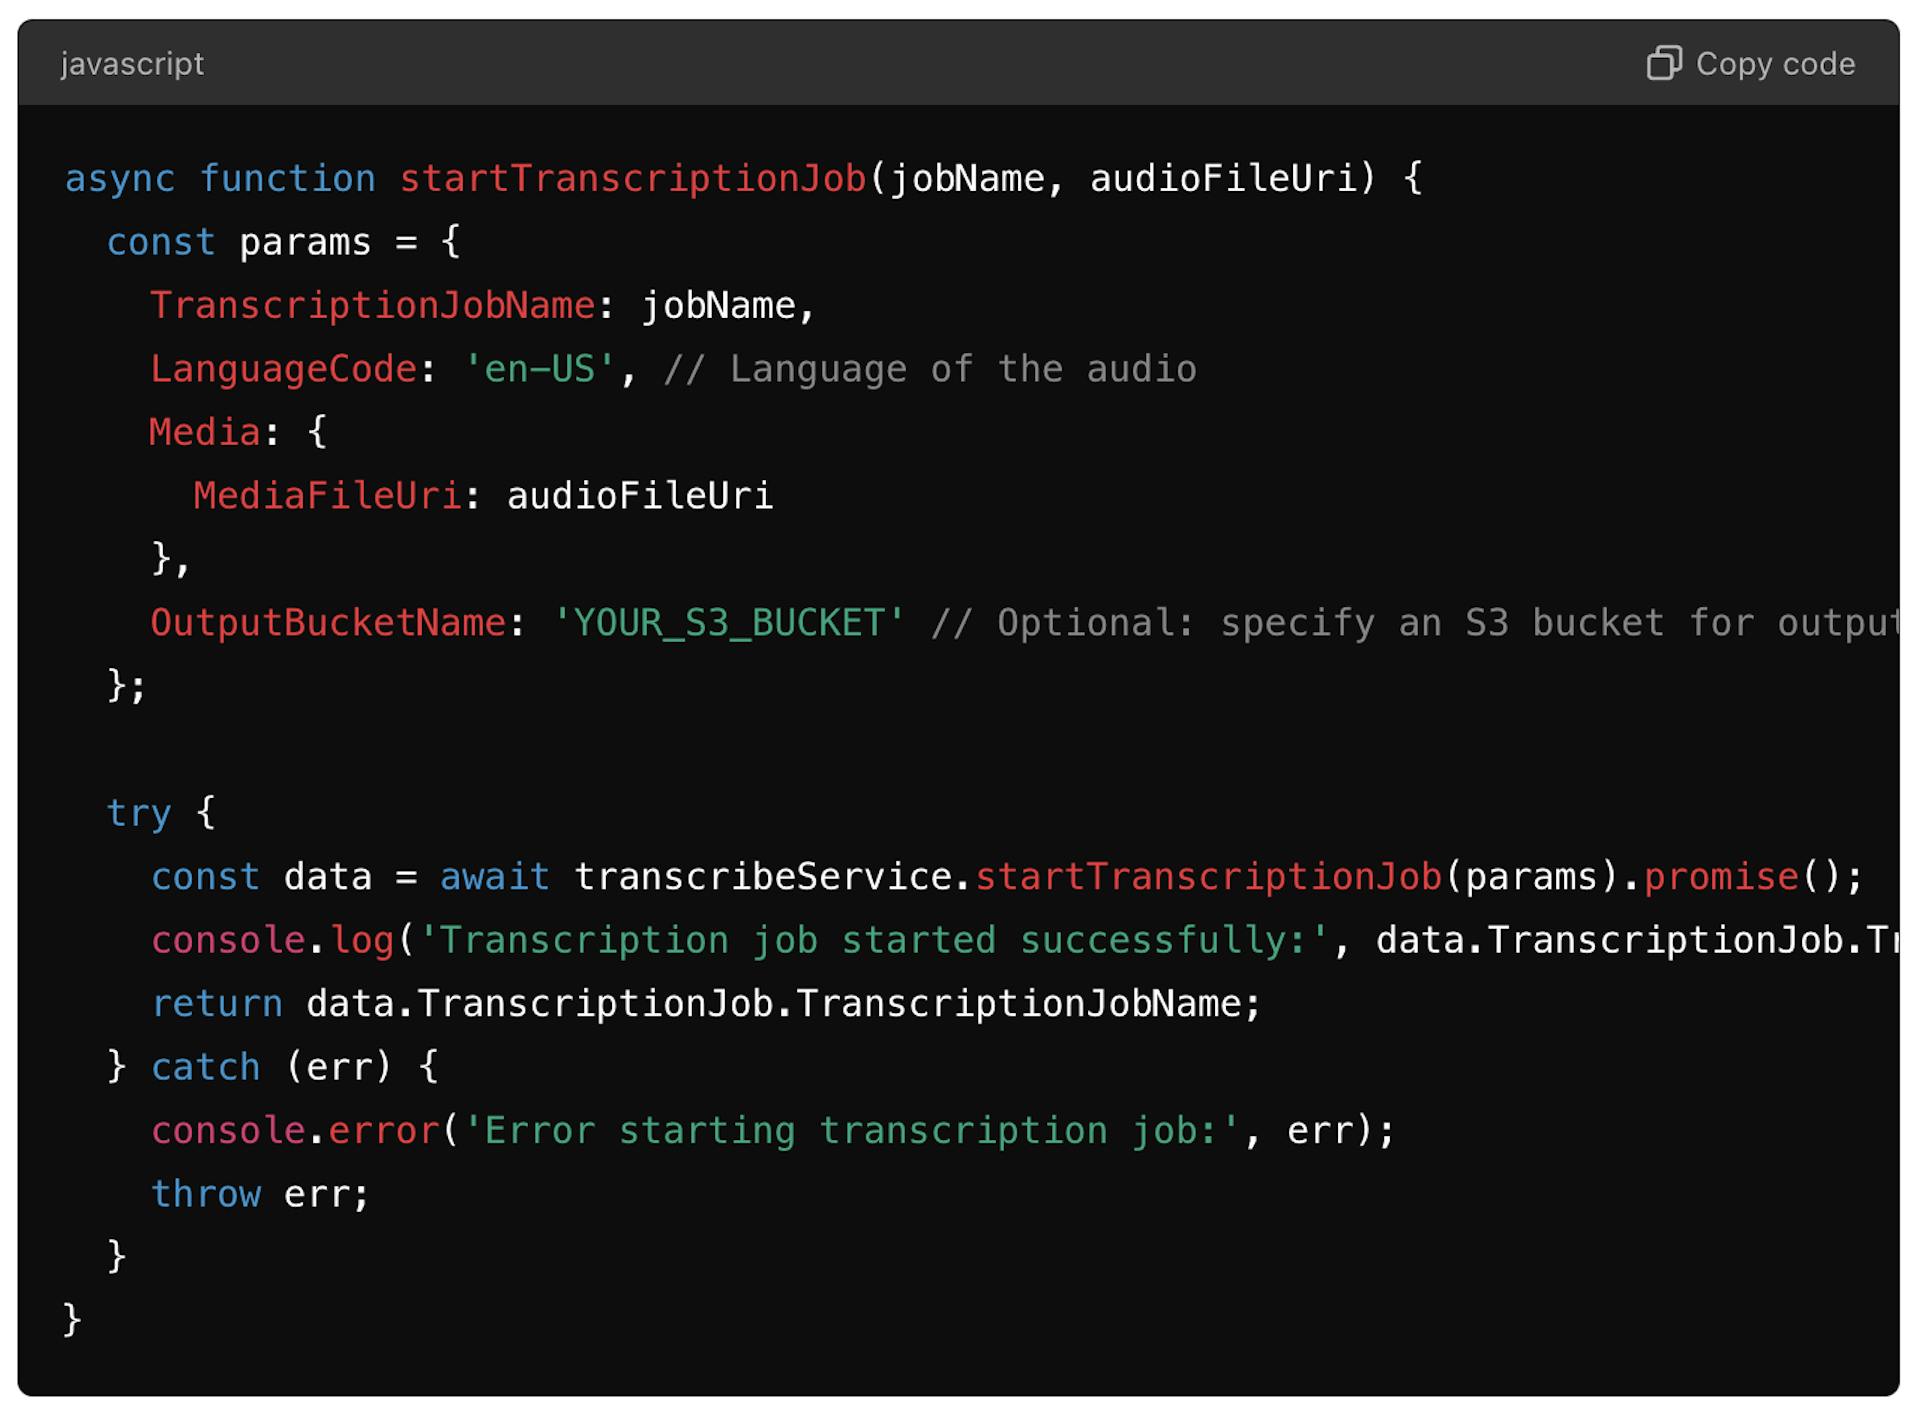
Task: Click the 'en-US' string value
Action: pos(539,370)
